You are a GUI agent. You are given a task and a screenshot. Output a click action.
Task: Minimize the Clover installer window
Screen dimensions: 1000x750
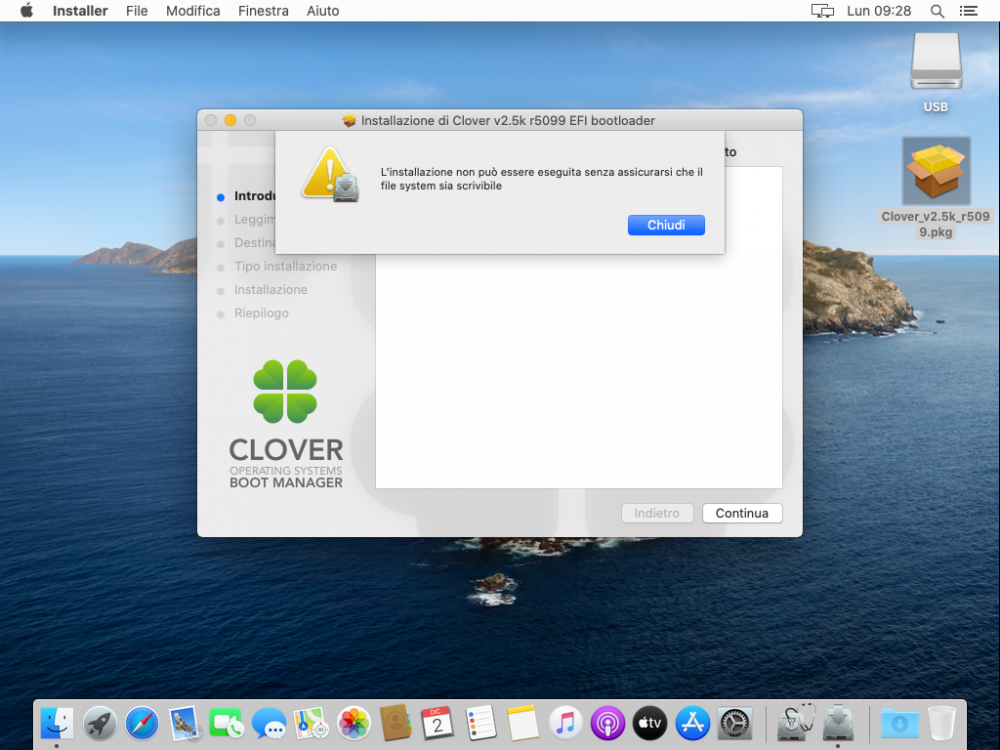[x=231, y=120]
